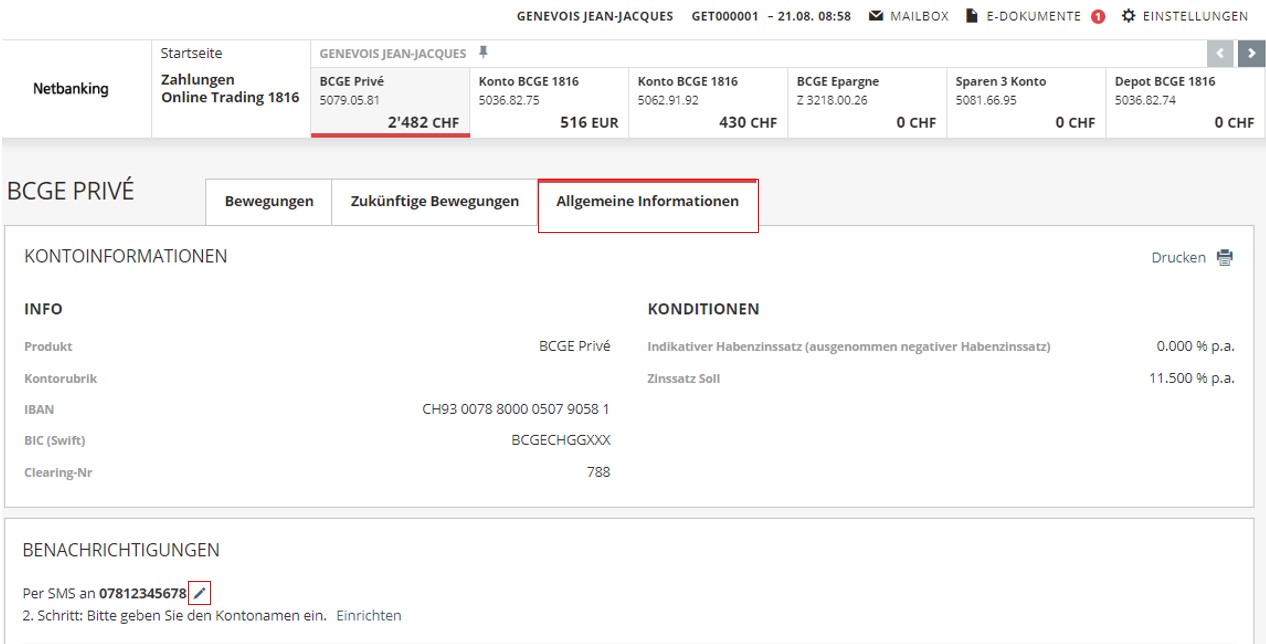Edit SMS phone number pencil icon
The width and height of the screenshot is (1266, 644).
click(200, 594)
